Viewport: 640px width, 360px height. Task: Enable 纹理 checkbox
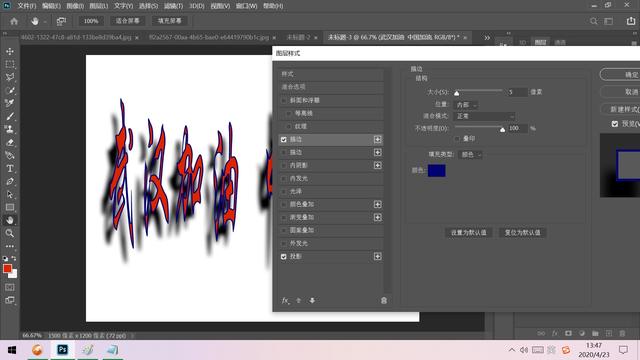tap(289, 127)
